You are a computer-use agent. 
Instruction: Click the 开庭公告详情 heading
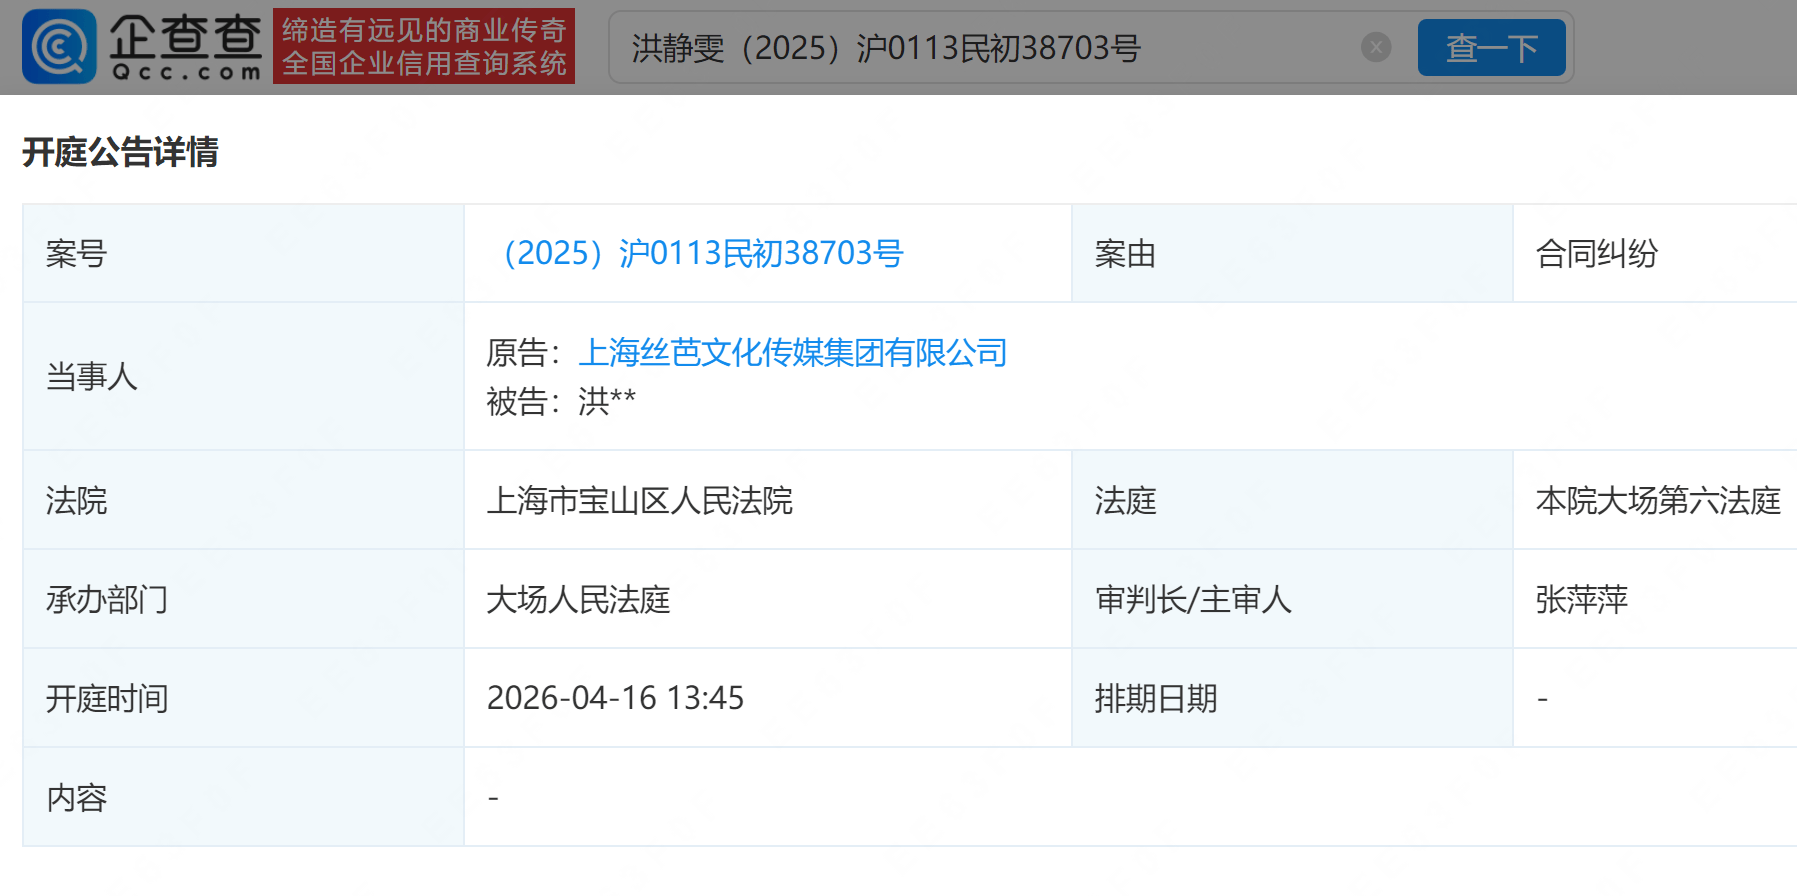[120, 152]
